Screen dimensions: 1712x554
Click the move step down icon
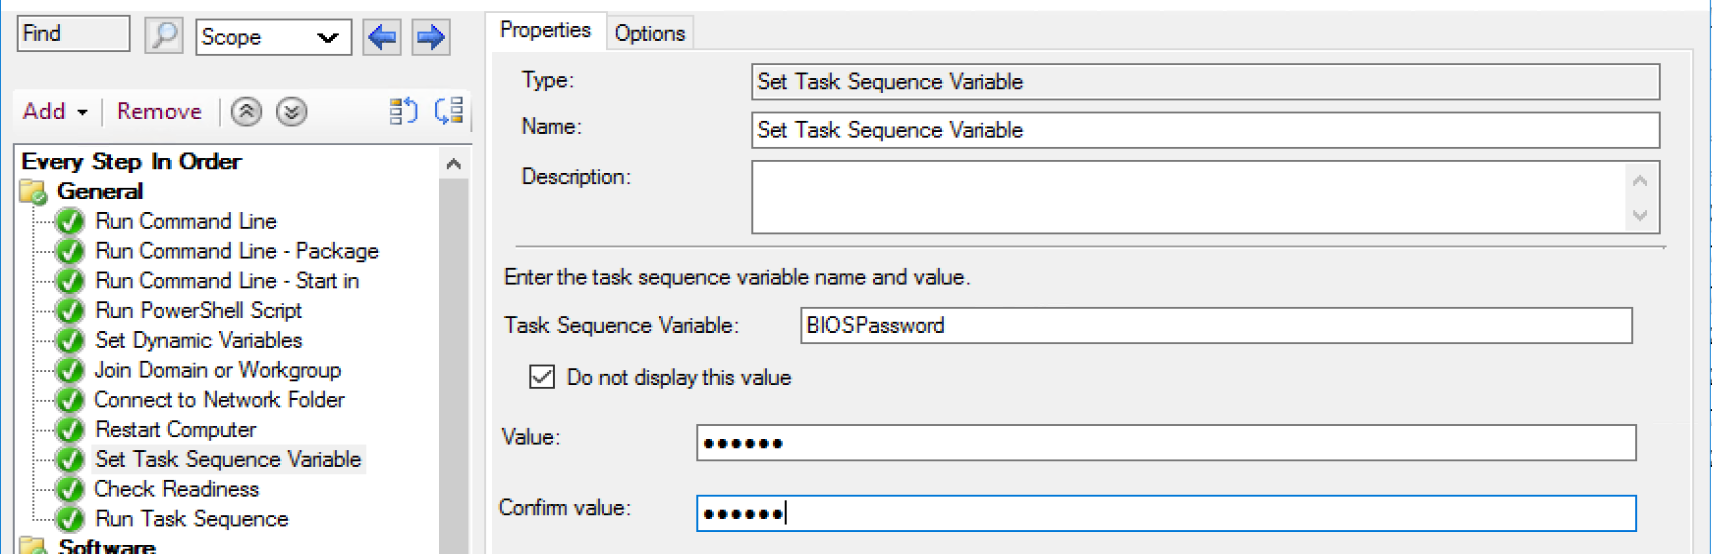(291, 112)
